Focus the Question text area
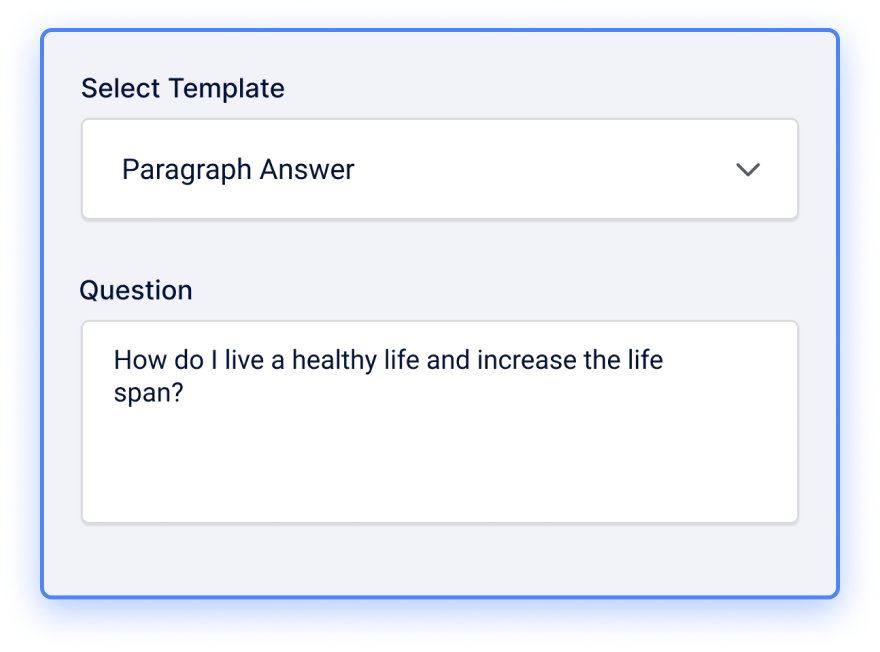This screenshot has height=652, width=880. point(439,422)
